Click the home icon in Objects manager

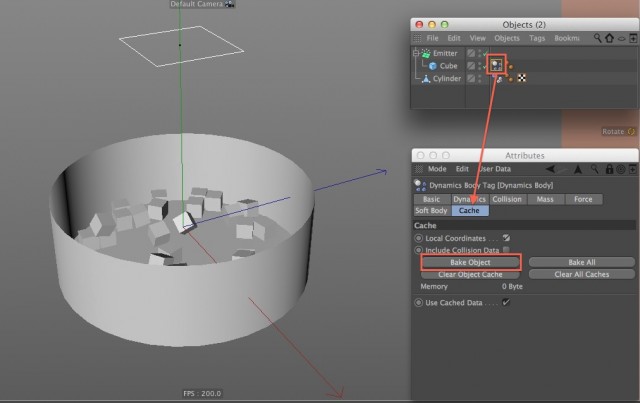(x=609, y=38)
